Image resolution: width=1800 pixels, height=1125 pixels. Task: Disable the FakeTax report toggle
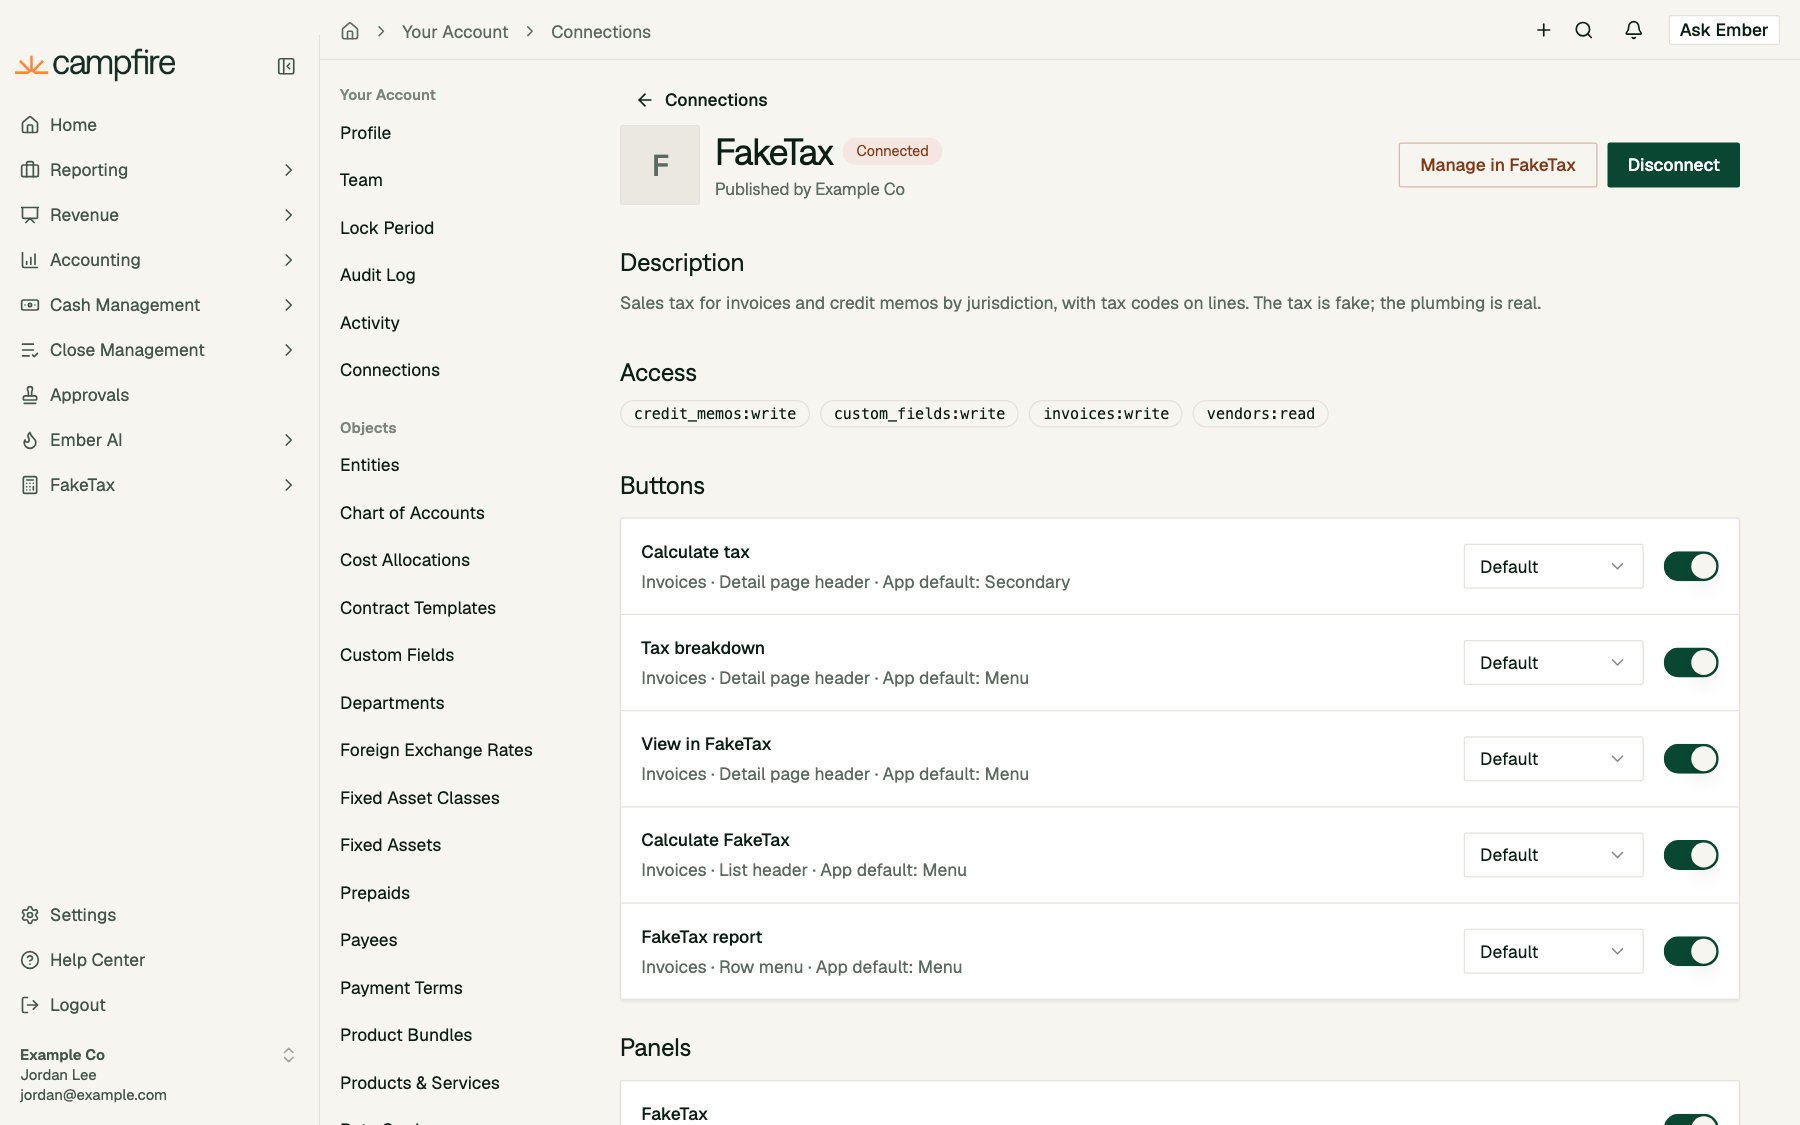coord(1691,951)
